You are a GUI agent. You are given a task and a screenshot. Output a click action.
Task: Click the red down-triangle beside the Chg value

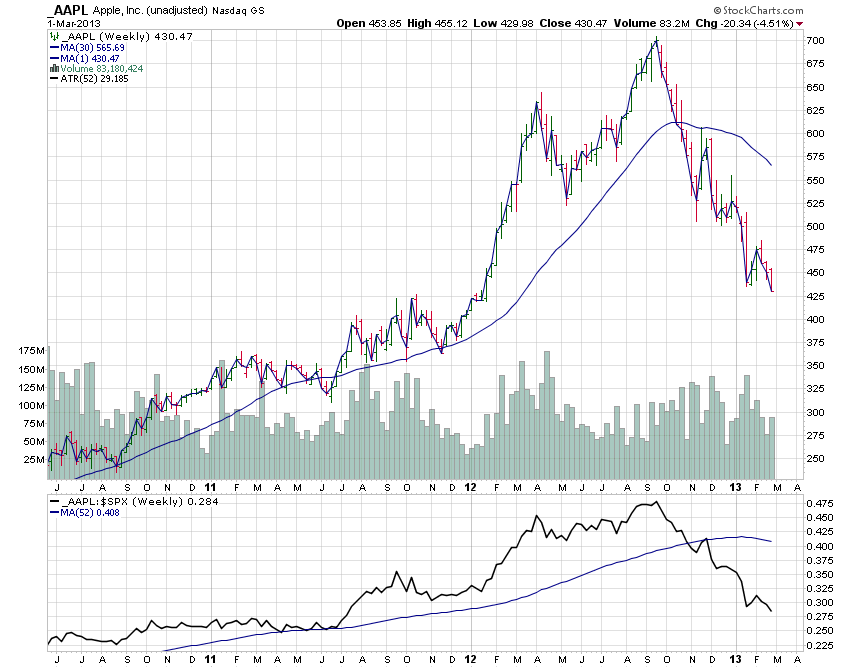coord(800,24)
